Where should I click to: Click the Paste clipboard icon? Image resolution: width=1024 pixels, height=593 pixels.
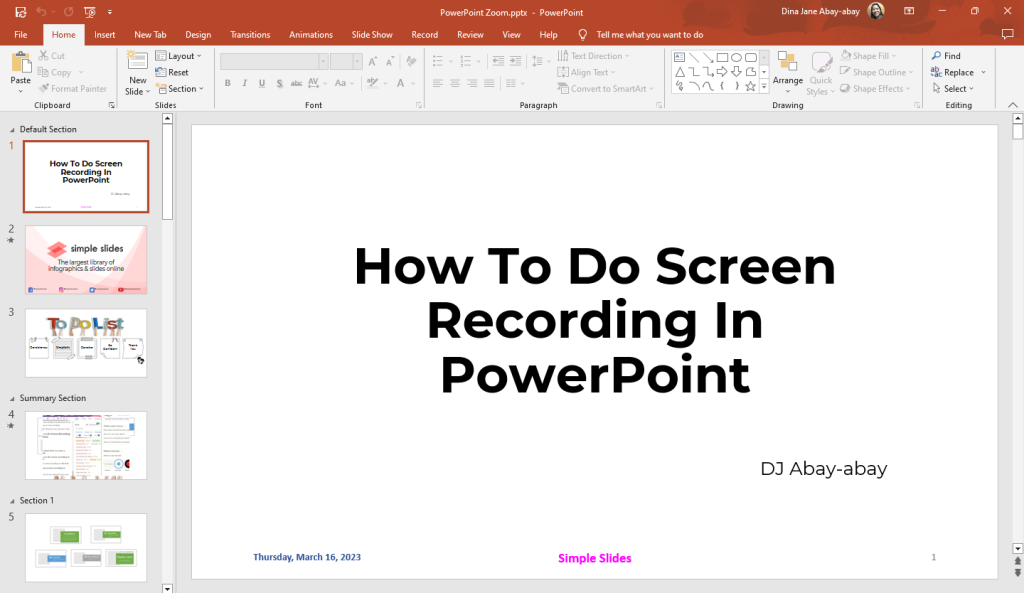(20, 63)
